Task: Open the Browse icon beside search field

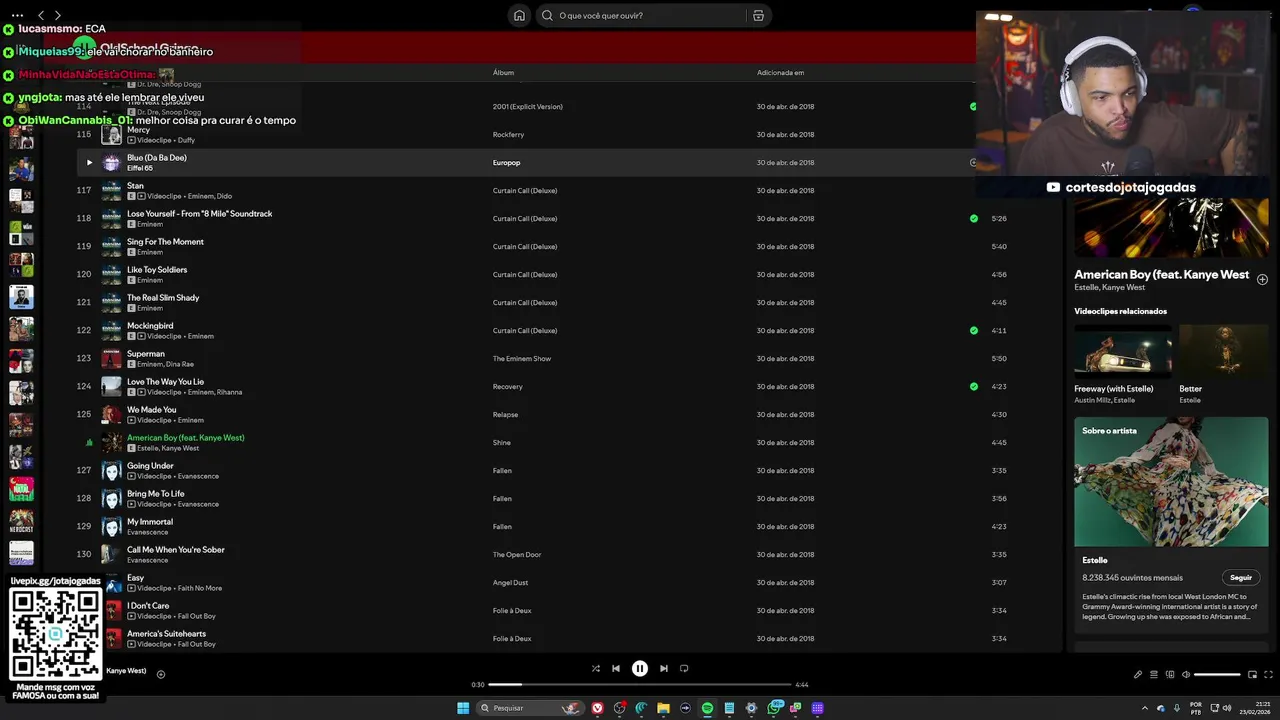Action: point(758,15)
